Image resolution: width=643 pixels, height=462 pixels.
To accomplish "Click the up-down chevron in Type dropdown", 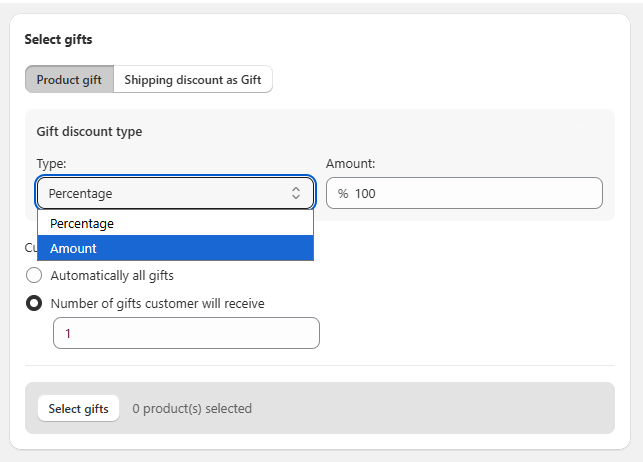I will 296,193.
